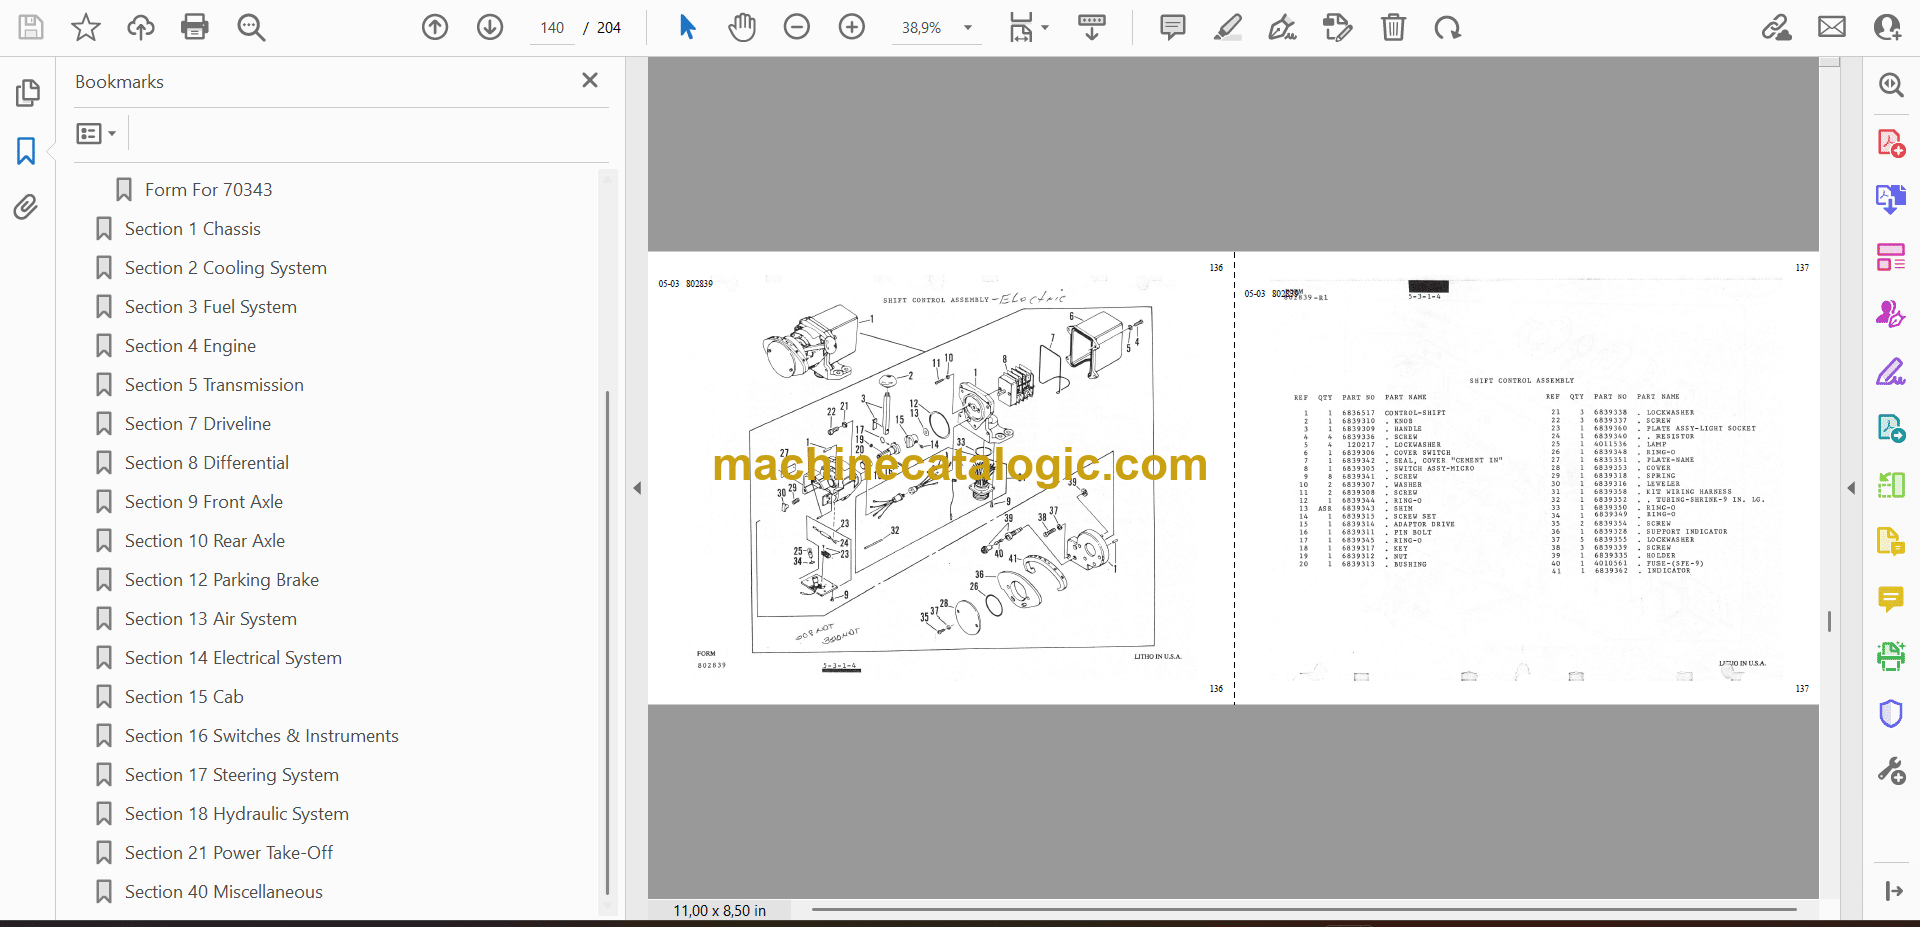Close the Bookmarks panel
The width and height of the screenshot is (1920, 927).
click(x=590, y=80)
